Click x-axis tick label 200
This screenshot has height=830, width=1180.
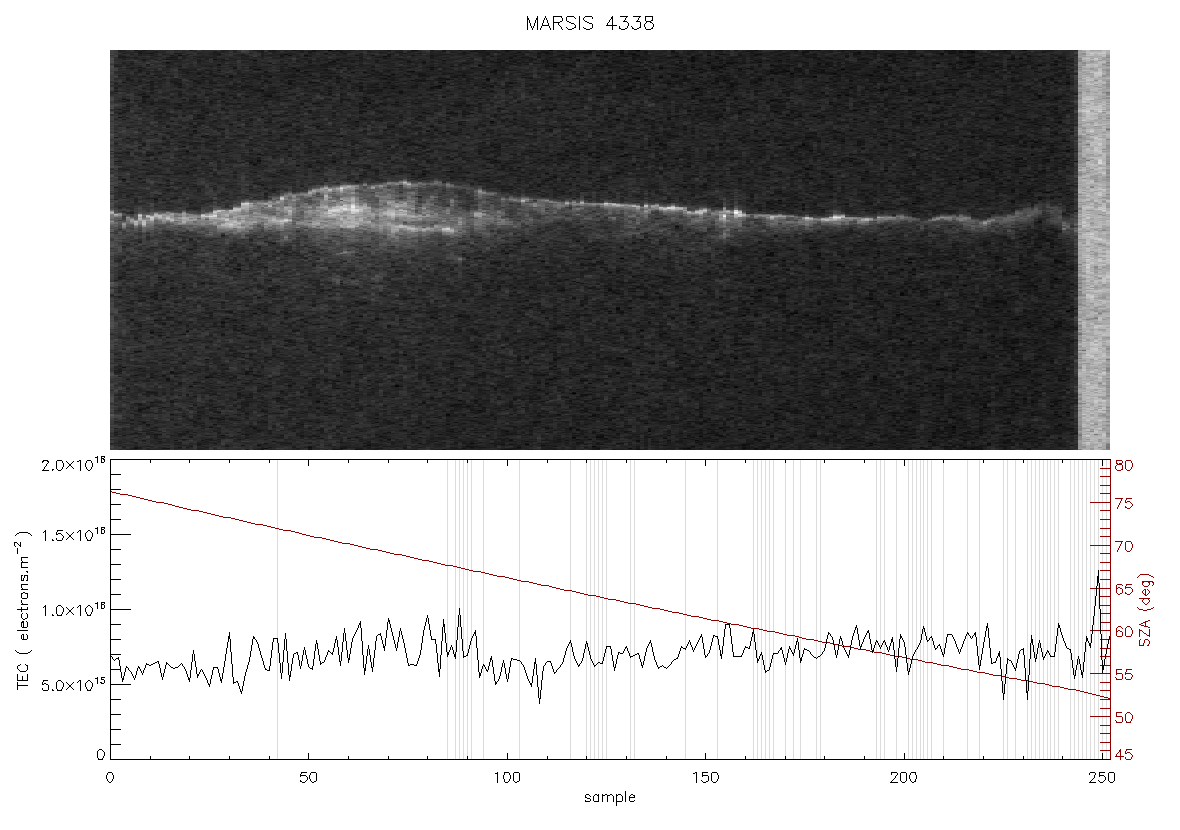pyautogui.click(x=903, y=777)
